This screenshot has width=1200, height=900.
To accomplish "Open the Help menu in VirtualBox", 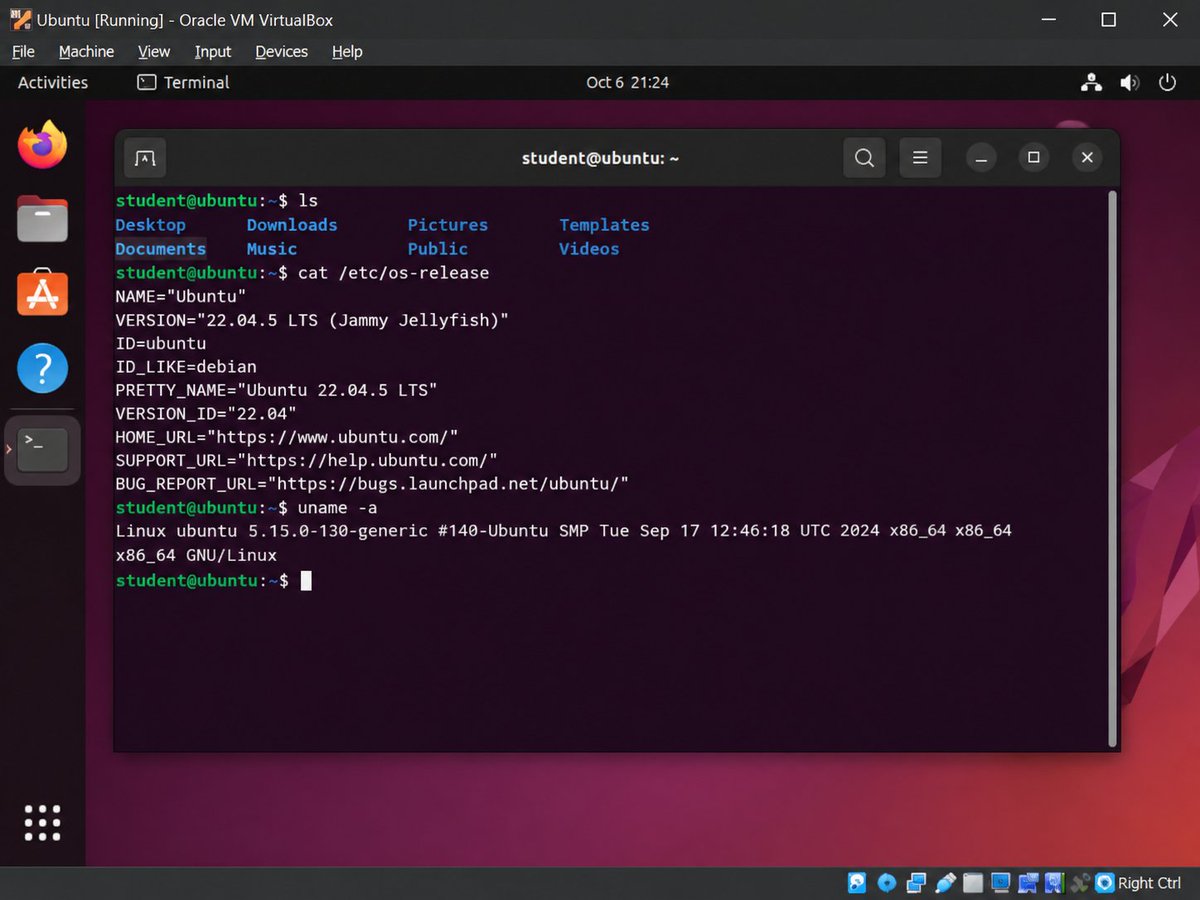I will pyautogui.click(x=347, y=51).
